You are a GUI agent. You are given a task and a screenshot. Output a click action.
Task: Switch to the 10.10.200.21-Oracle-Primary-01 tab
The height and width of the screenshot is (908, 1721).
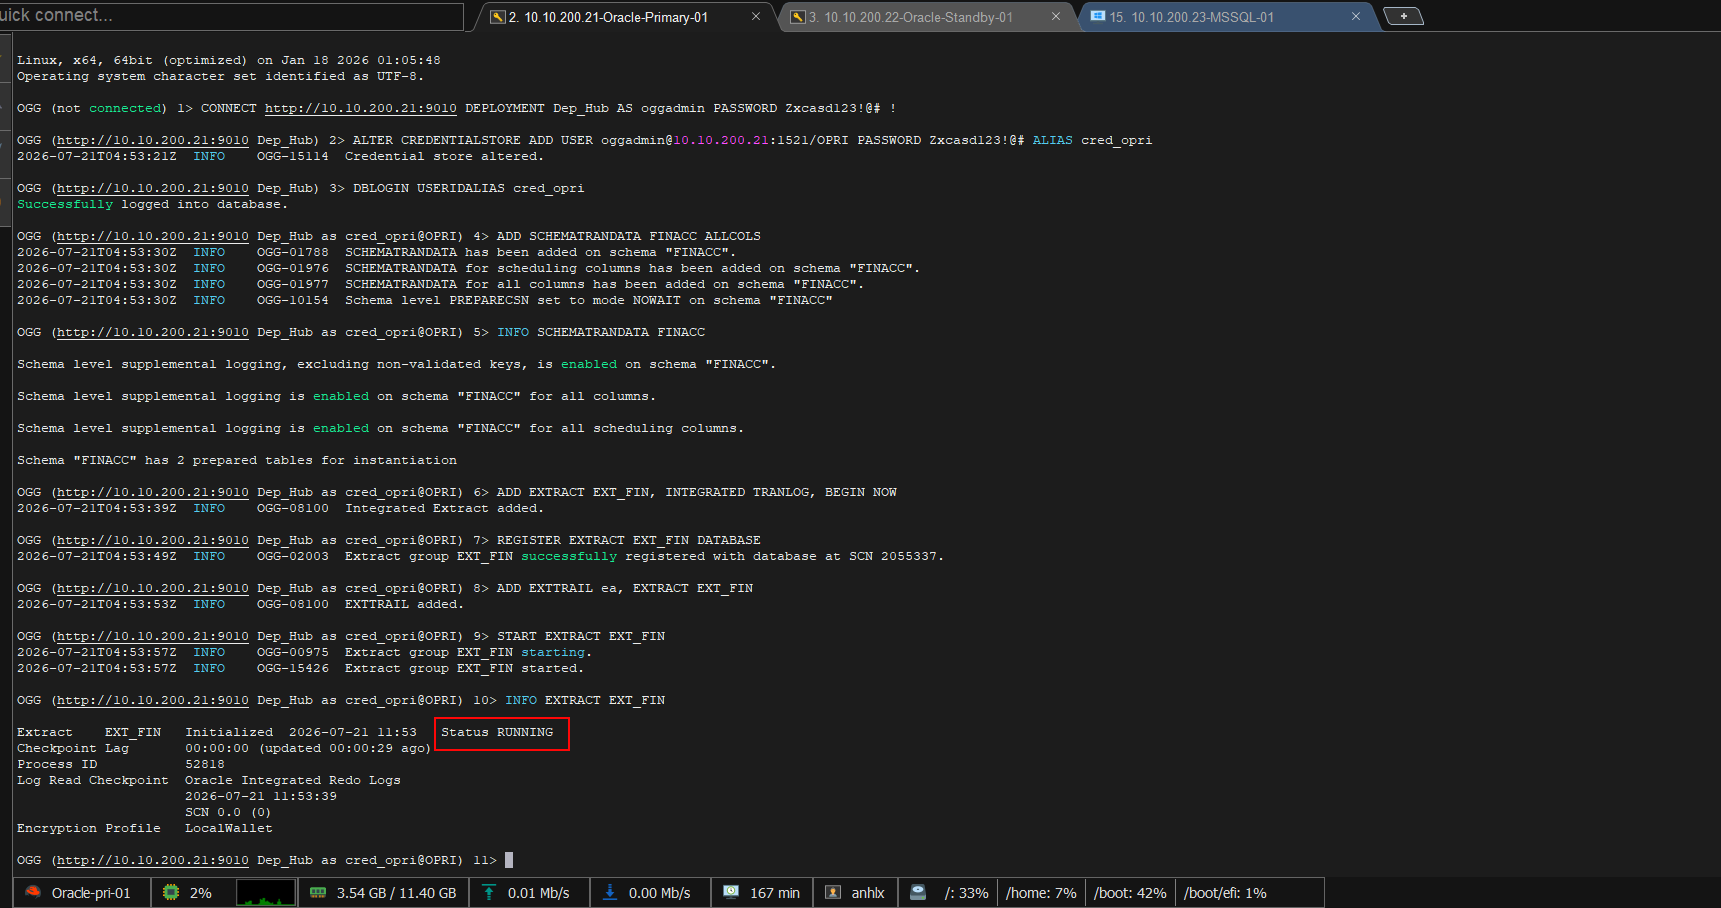608,17
